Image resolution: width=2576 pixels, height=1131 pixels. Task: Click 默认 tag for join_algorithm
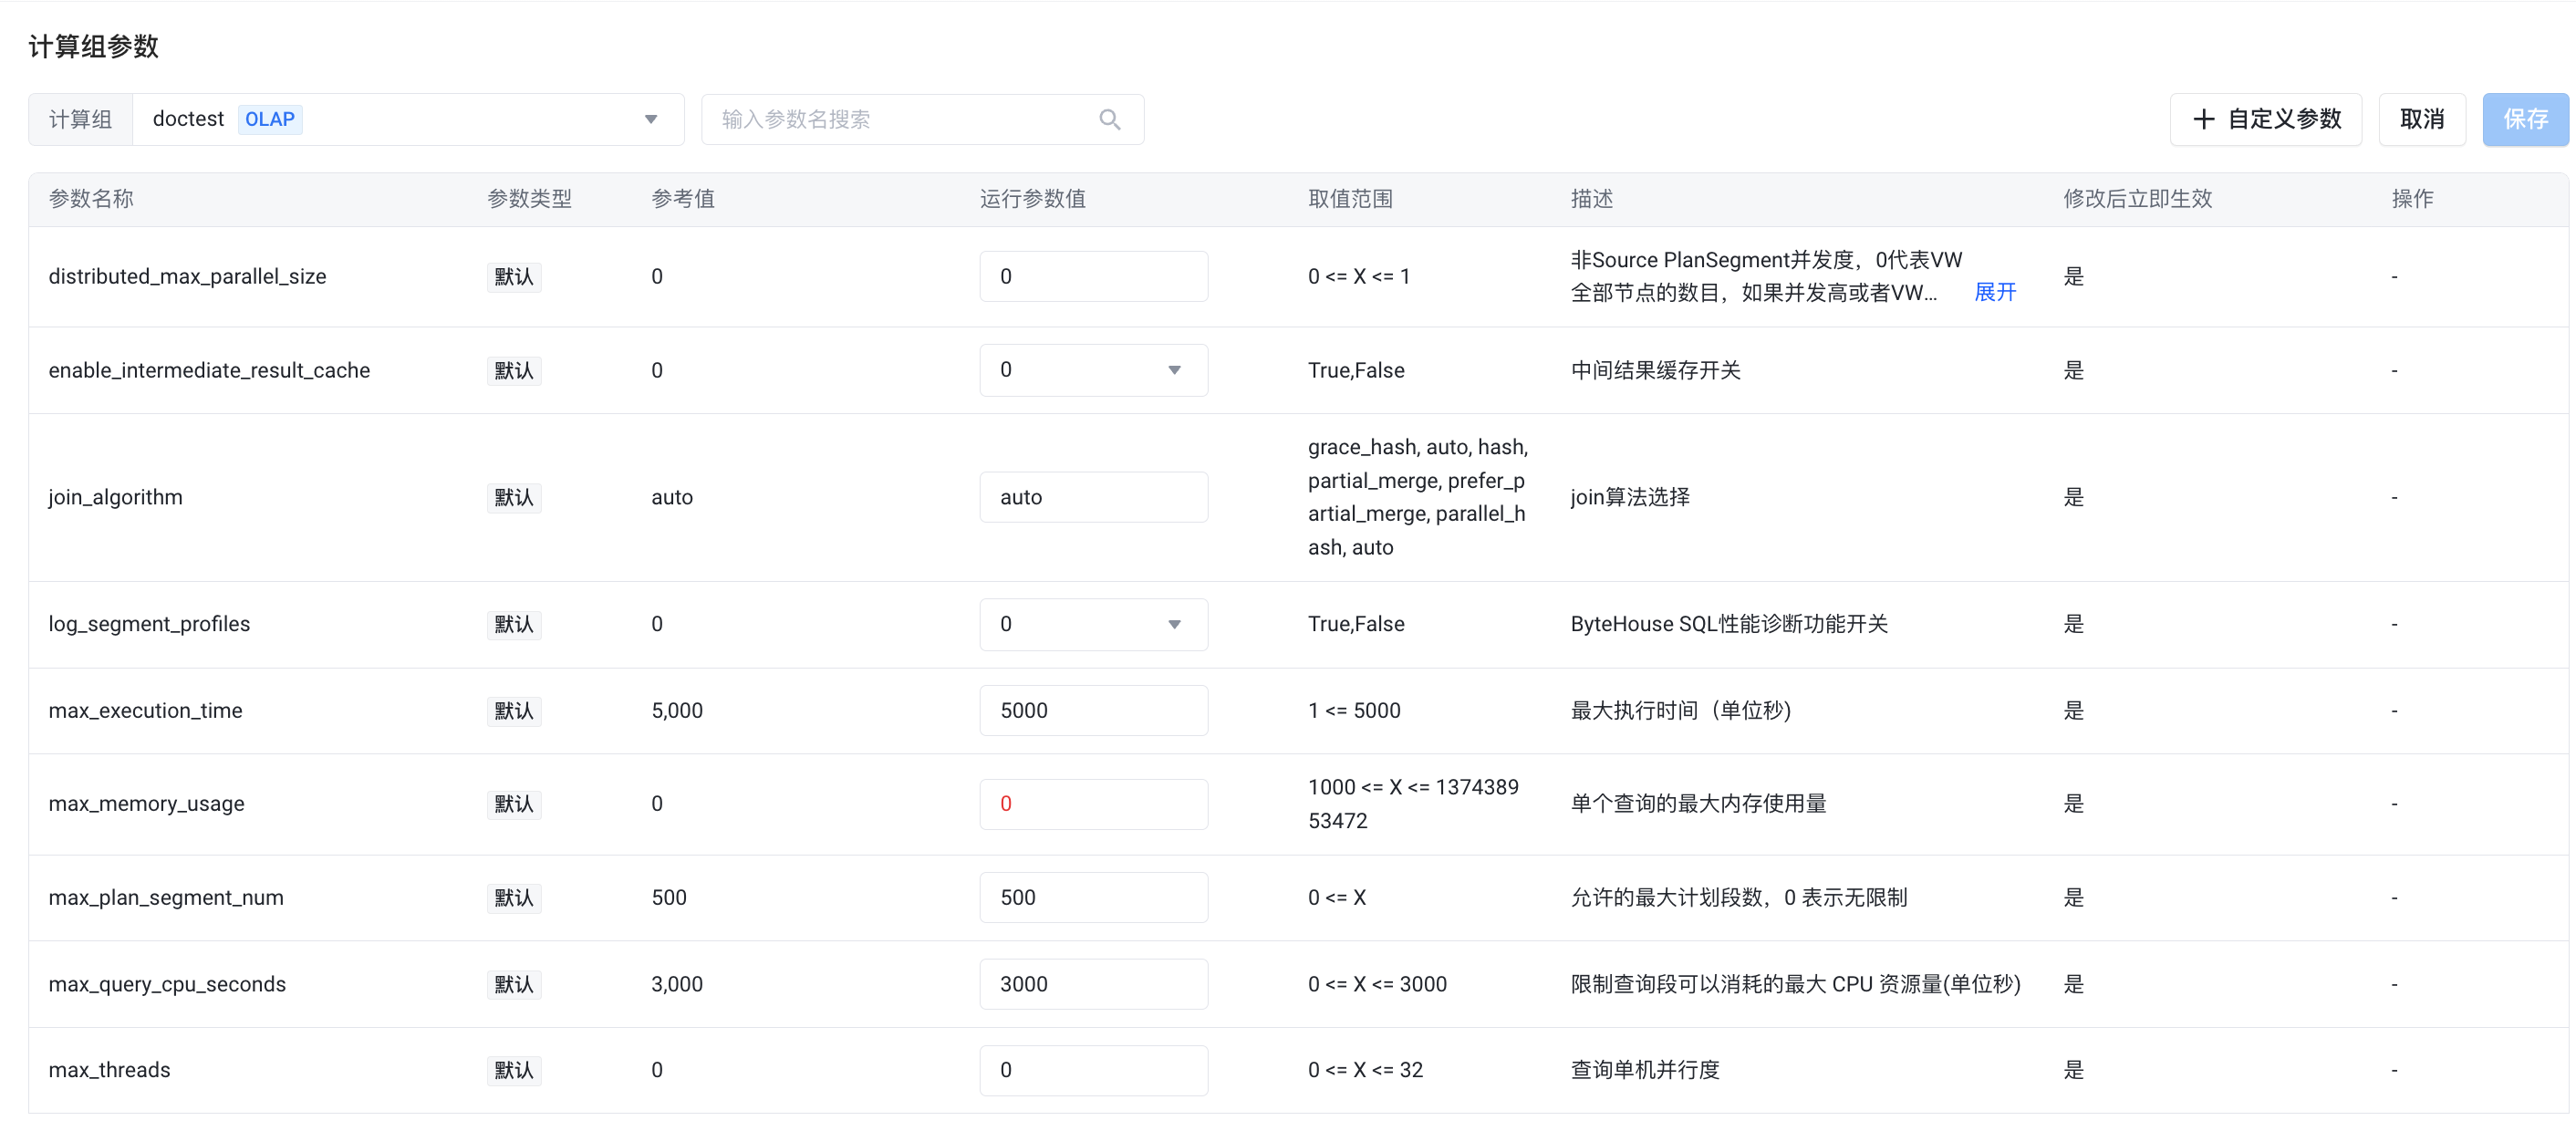point(514,497)
